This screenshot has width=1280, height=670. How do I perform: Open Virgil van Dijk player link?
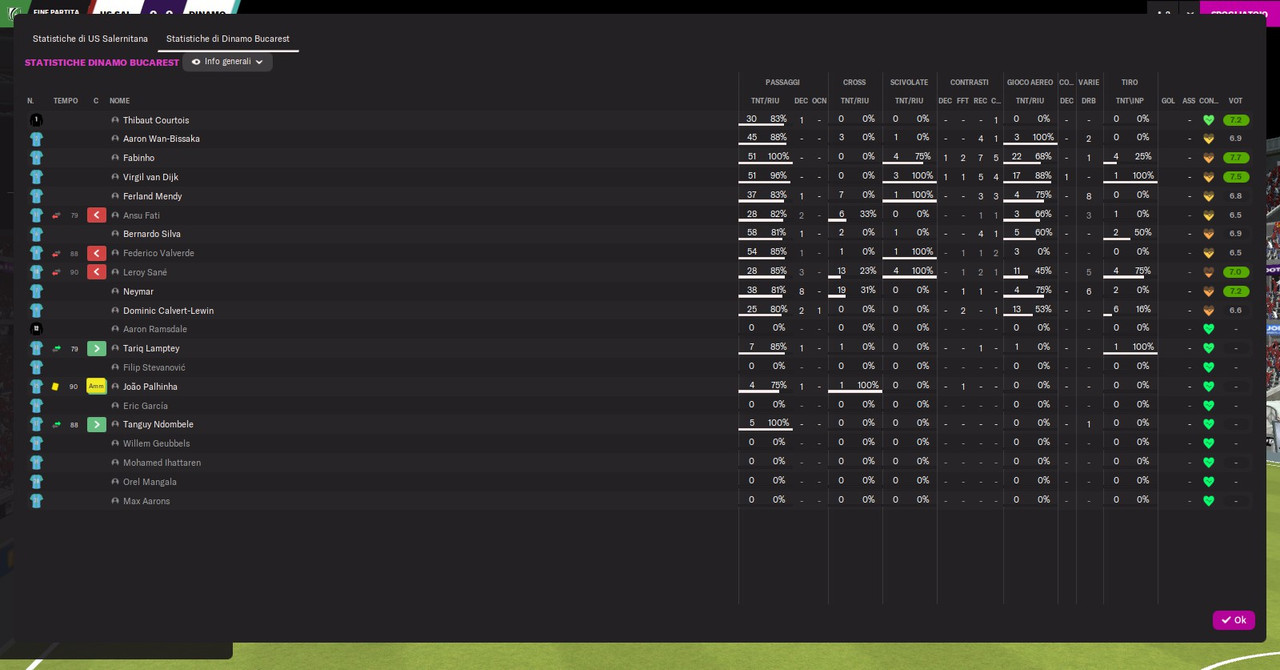150,177
